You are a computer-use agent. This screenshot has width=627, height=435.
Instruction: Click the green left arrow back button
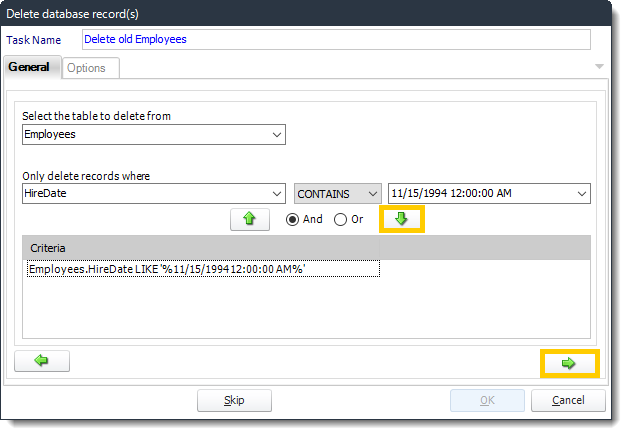click(x=42, y=361)
